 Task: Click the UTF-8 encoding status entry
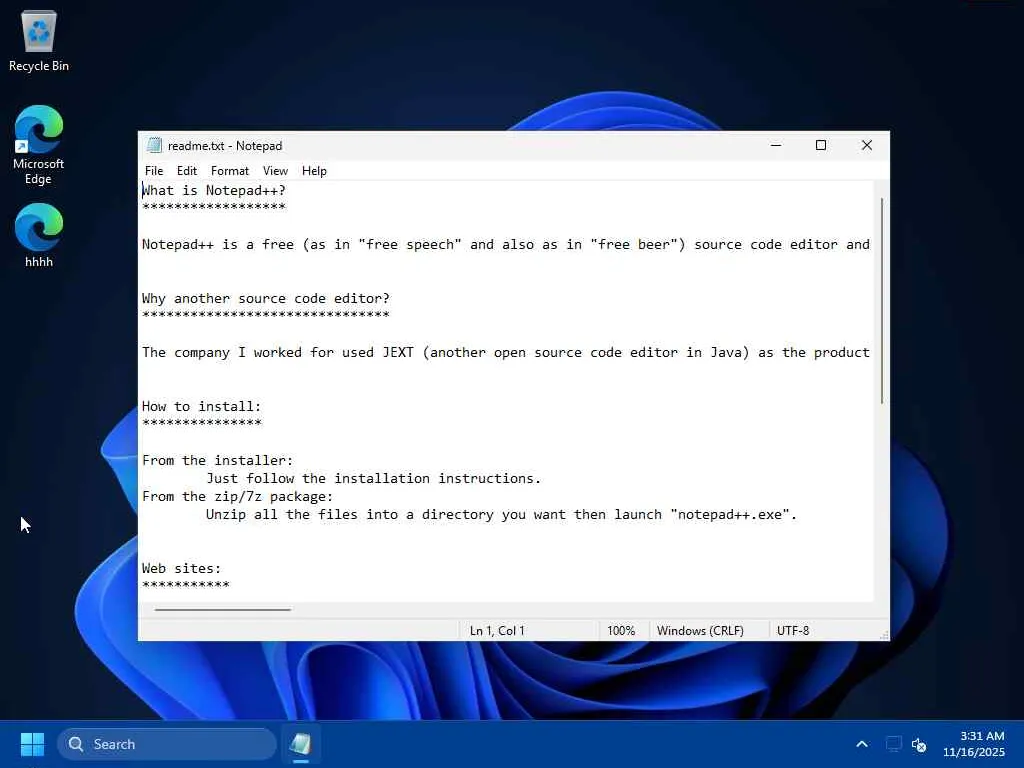point(793,630)
